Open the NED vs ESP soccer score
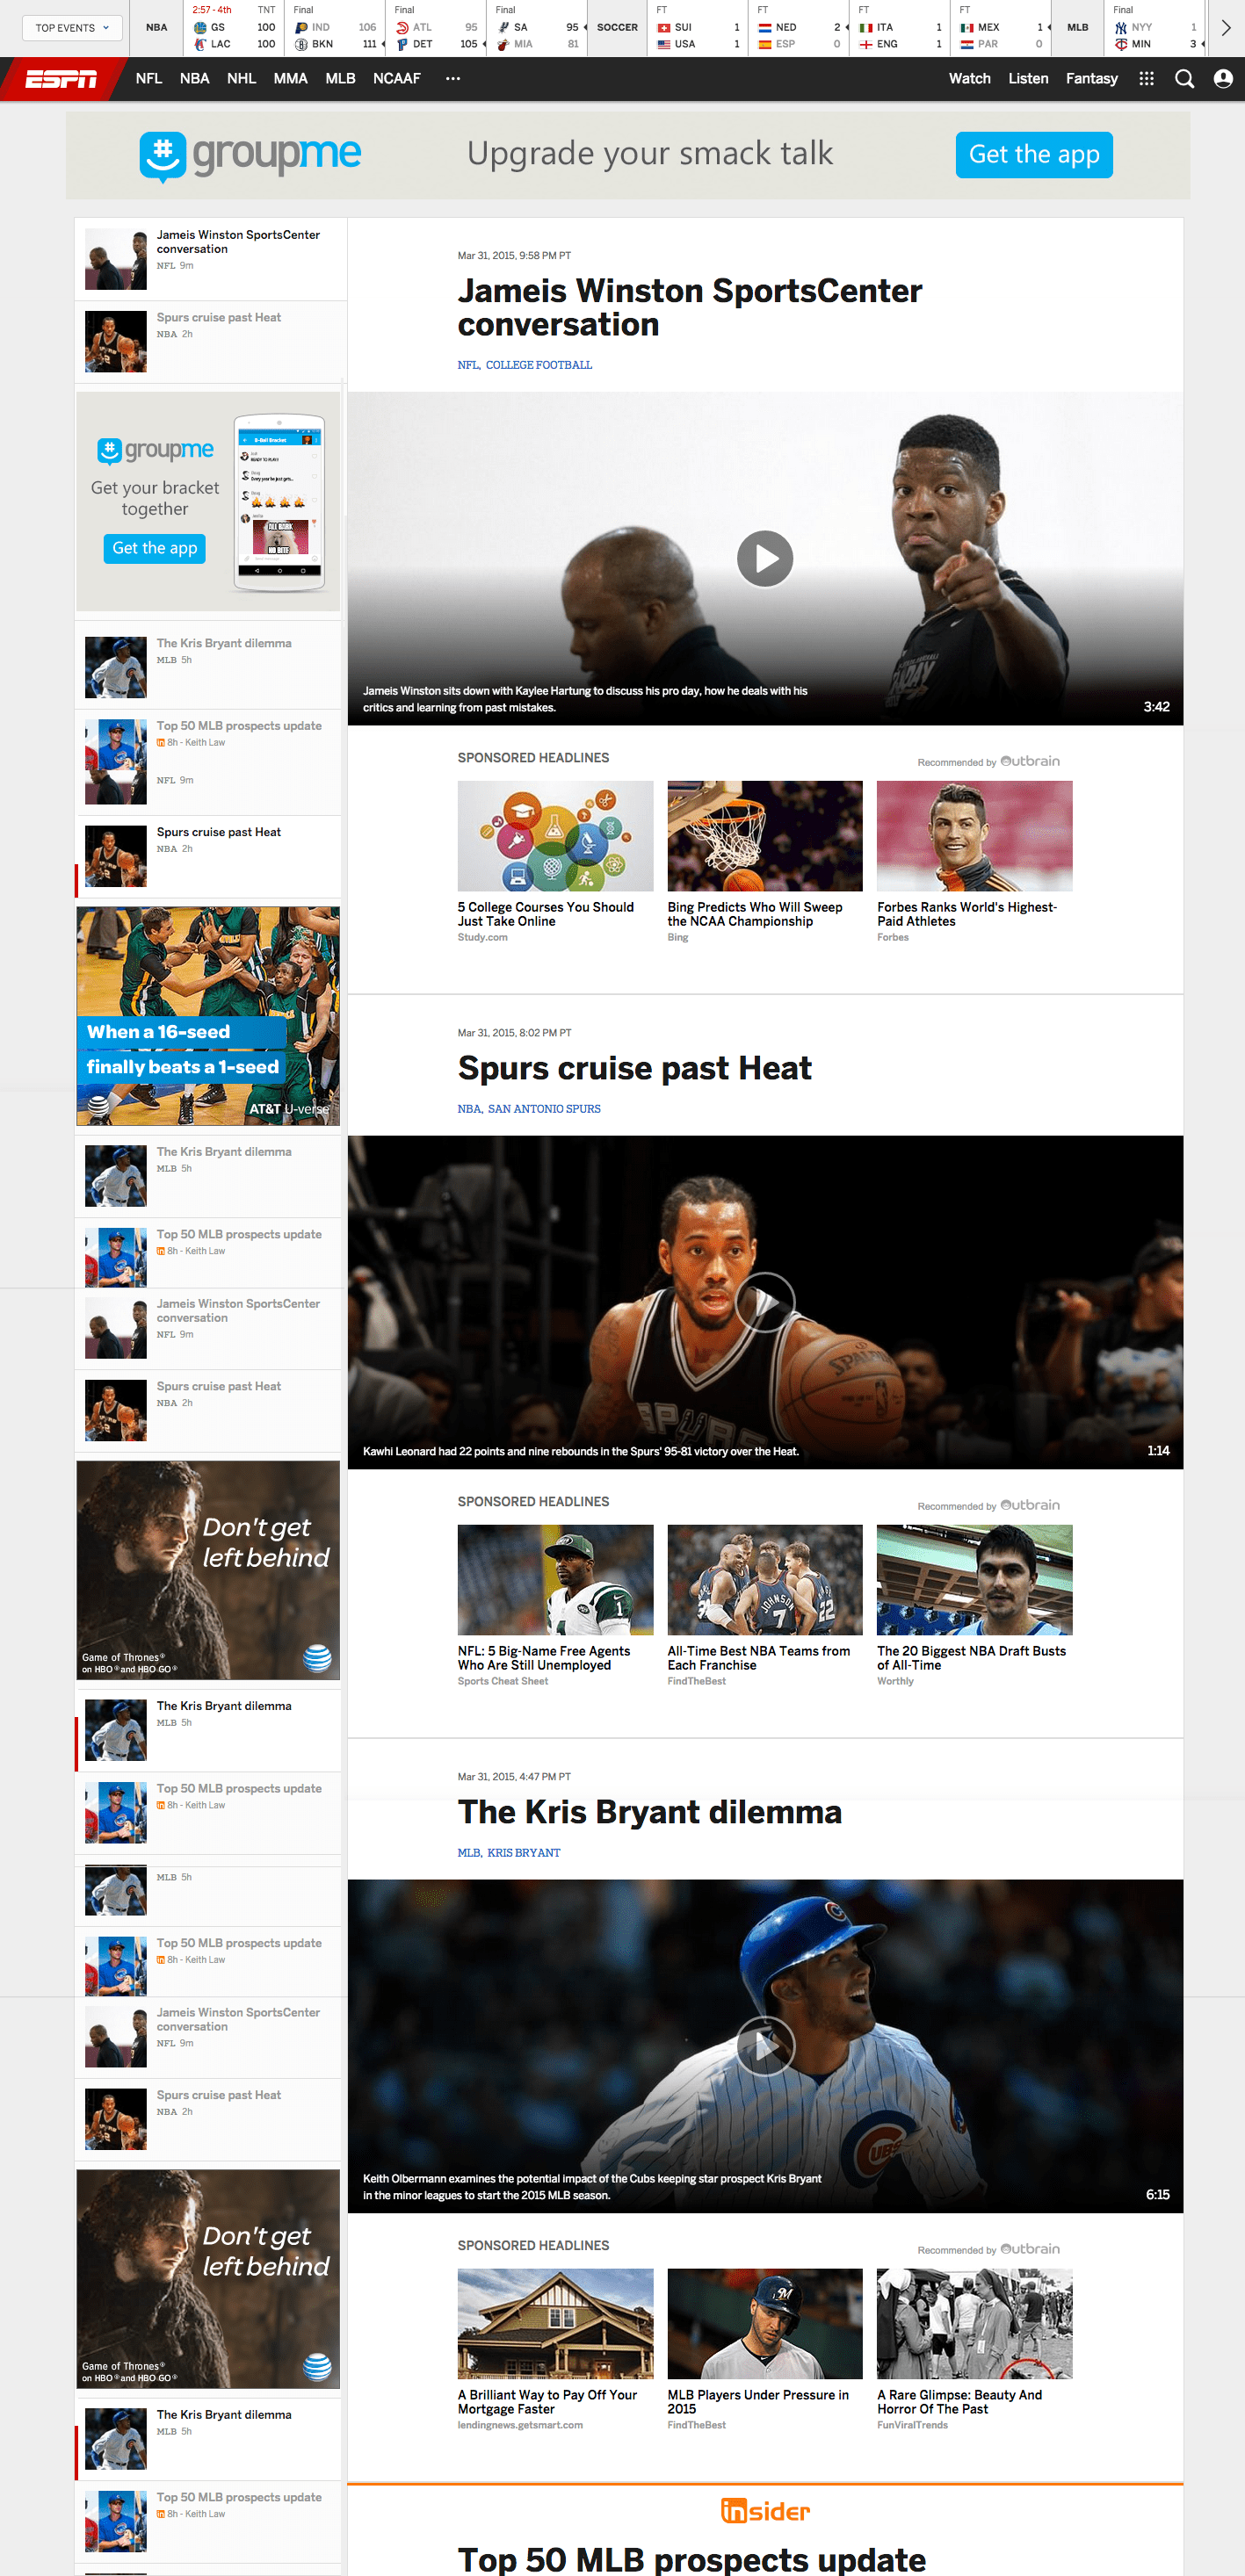 click(798, 29)
